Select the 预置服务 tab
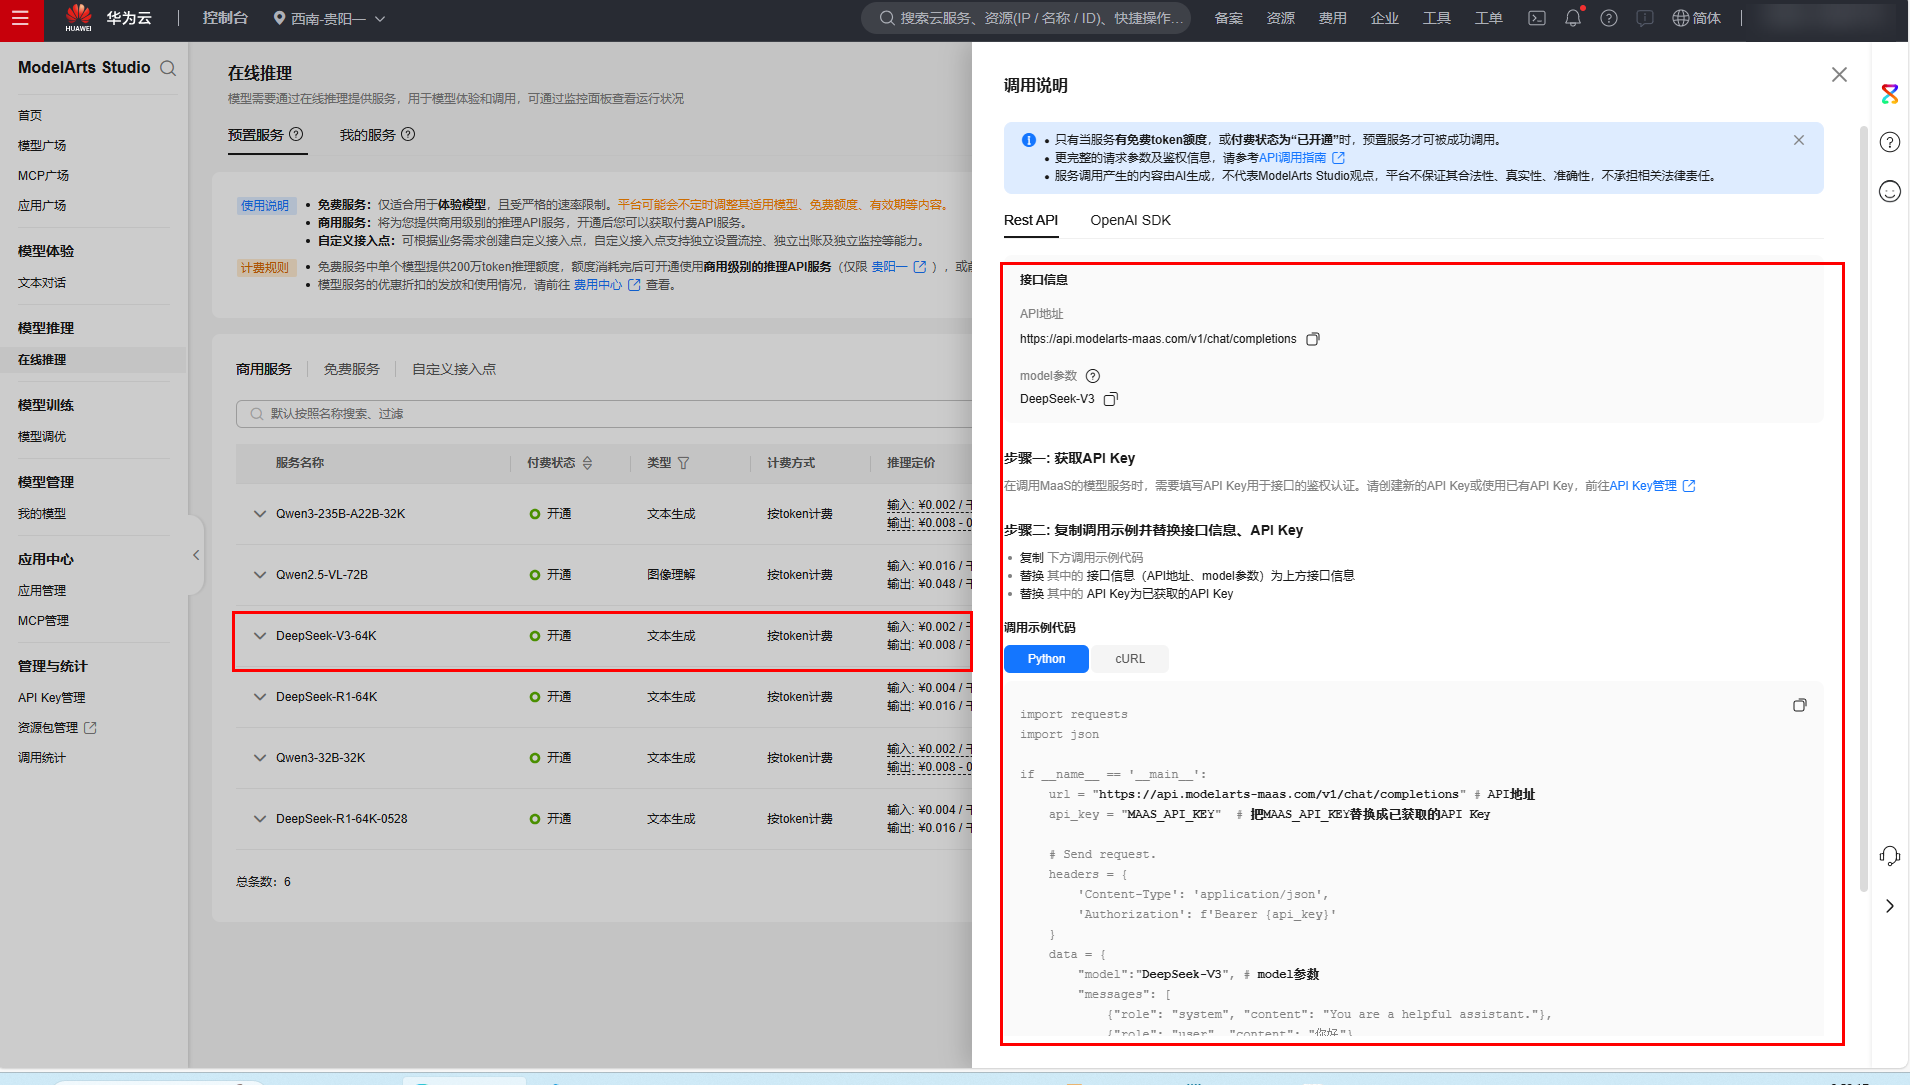Viewport: 1910px width, 1085px height. (x=256, y=135)
